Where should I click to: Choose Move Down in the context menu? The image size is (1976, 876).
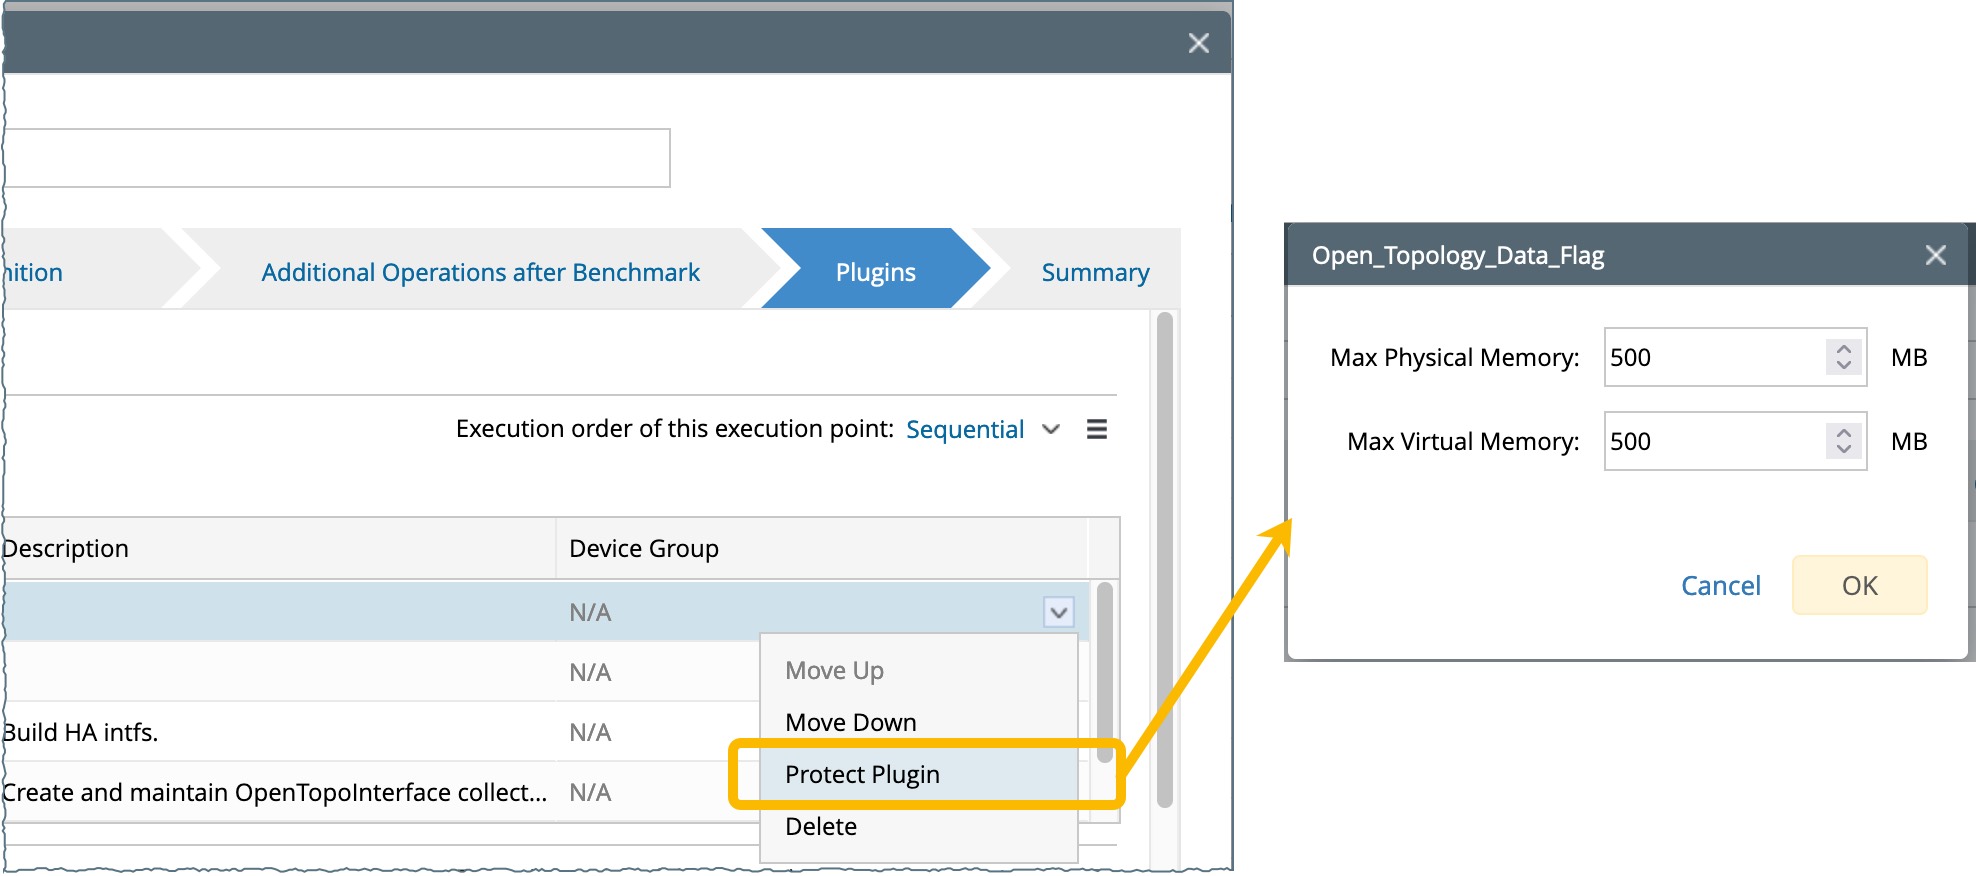pyautogui.click(x=850, y=722)
